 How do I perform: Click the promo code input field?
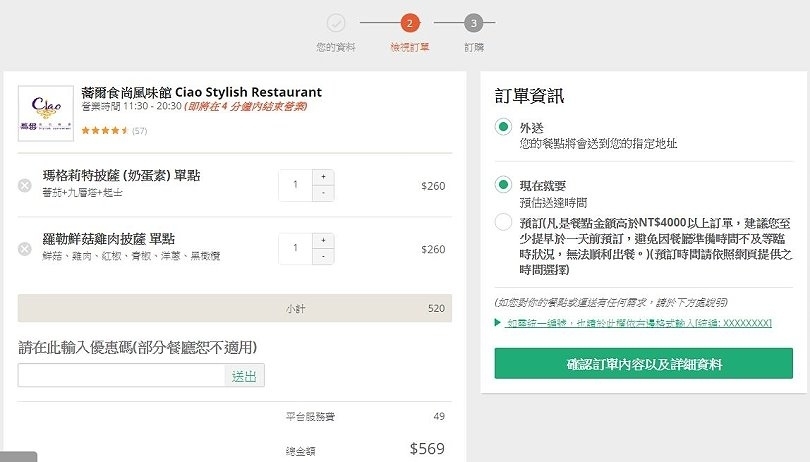point(122,376)
